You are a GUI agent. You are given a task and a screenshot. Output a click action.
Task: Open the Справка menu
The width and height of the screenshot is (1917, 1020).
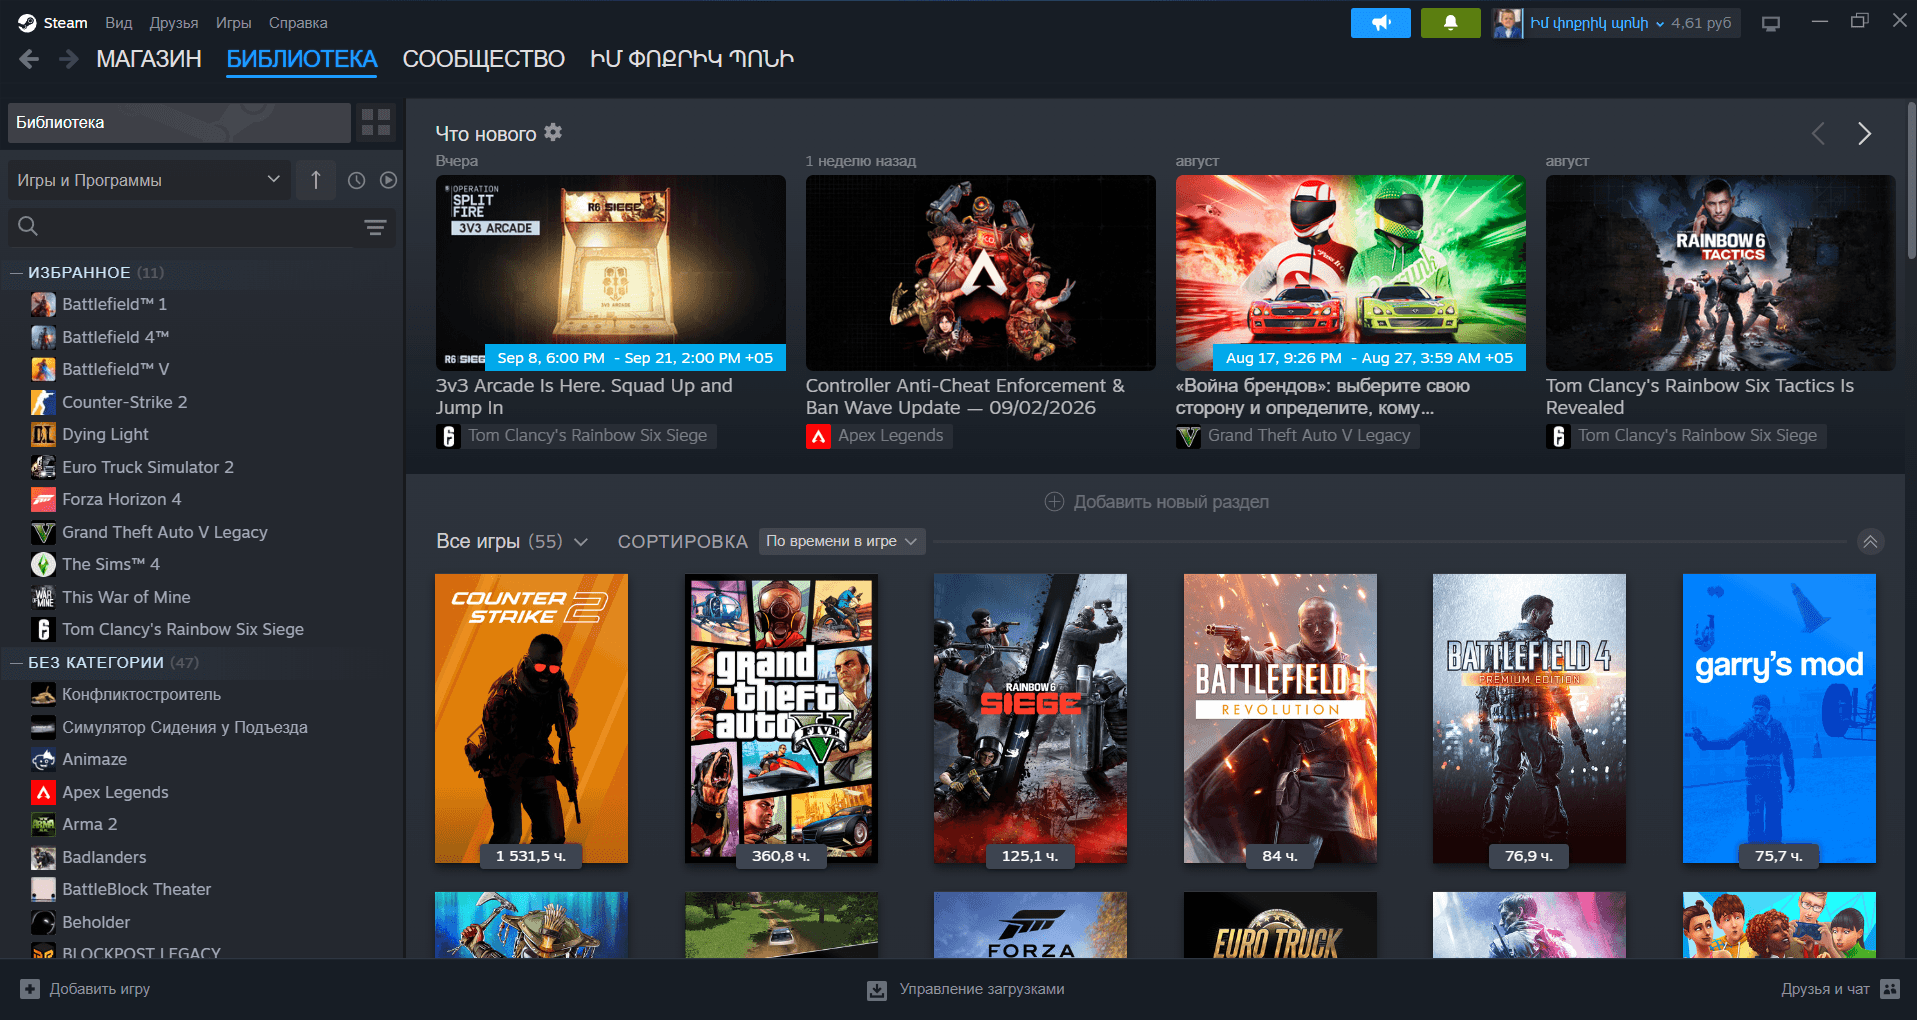click(x=298, y=22)
